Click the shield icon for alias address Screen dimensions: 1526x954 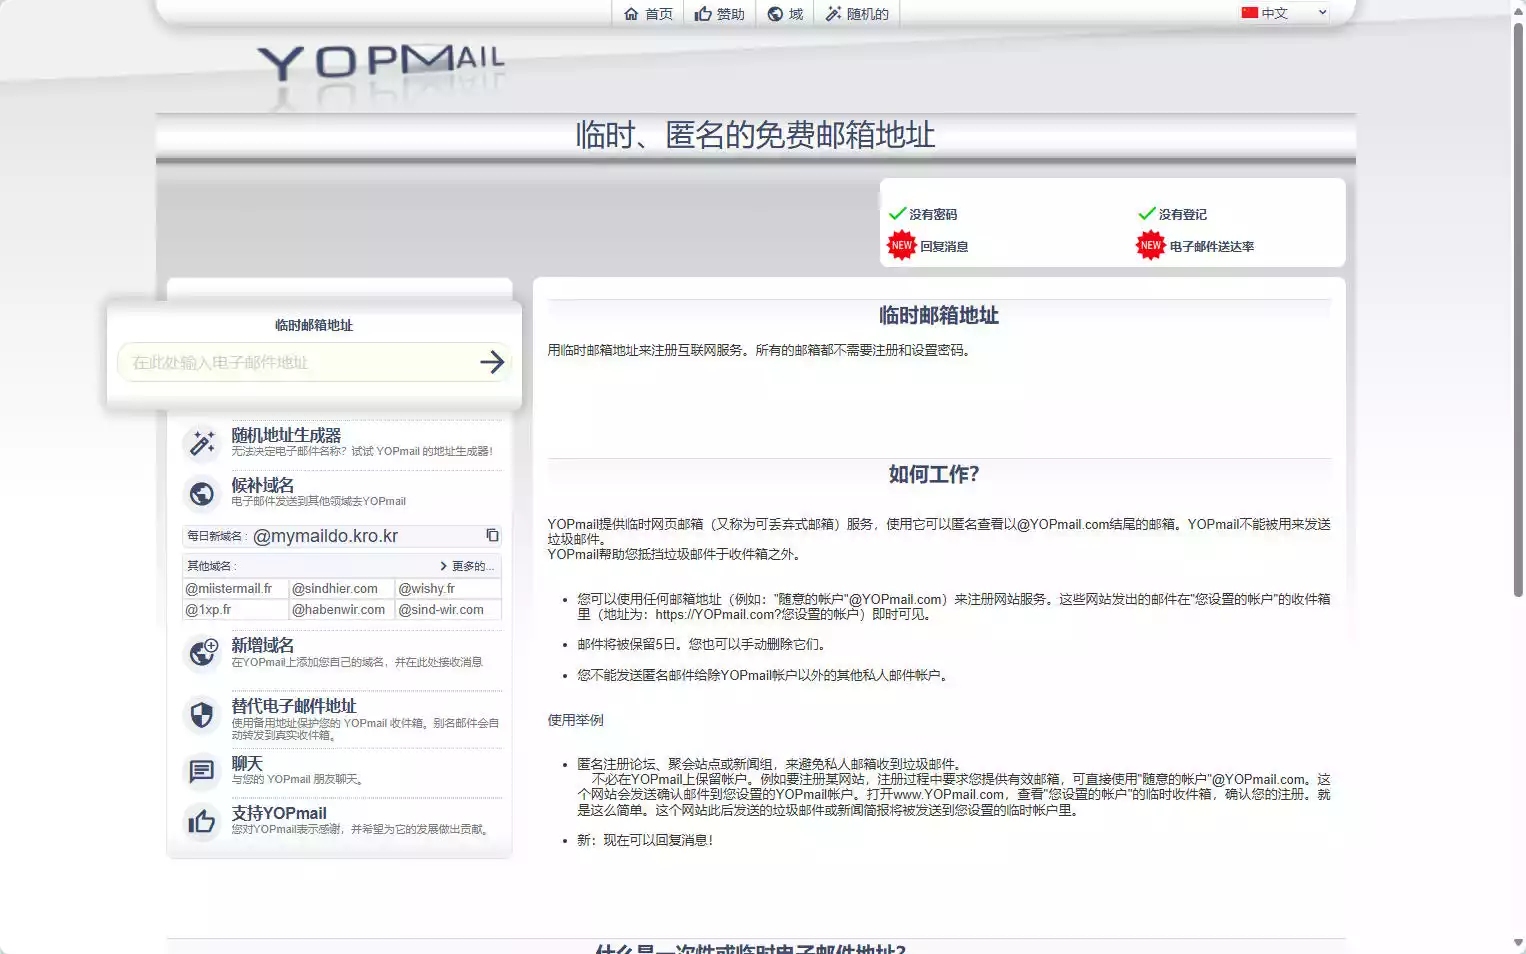pos(202,714)
